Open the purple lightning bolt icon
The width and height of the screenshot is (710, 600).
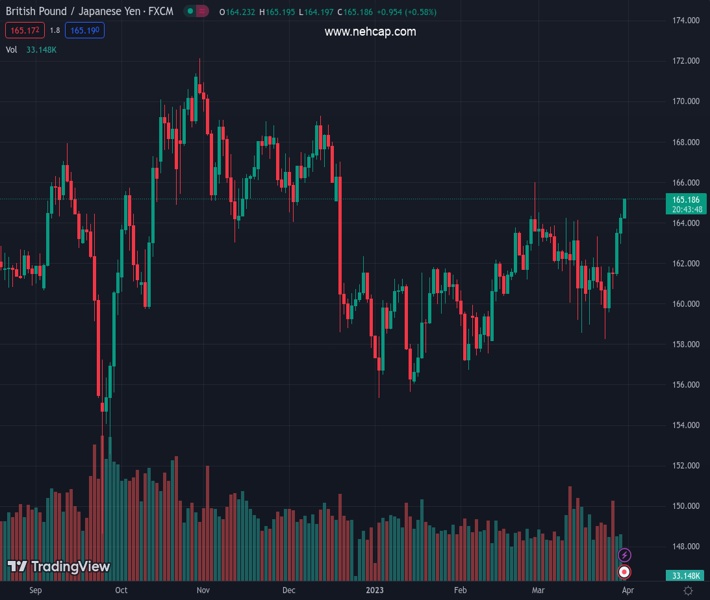point(625,555)
